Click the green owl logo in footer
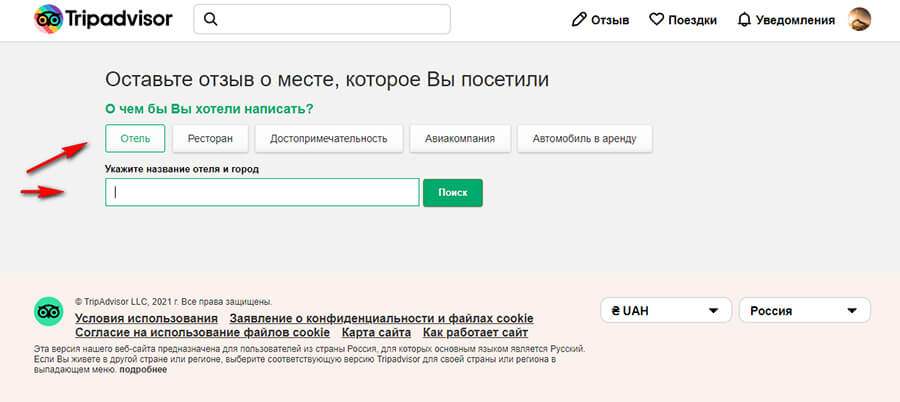The width and height of the screenshot is (900, 402). [x=49, y=312]
